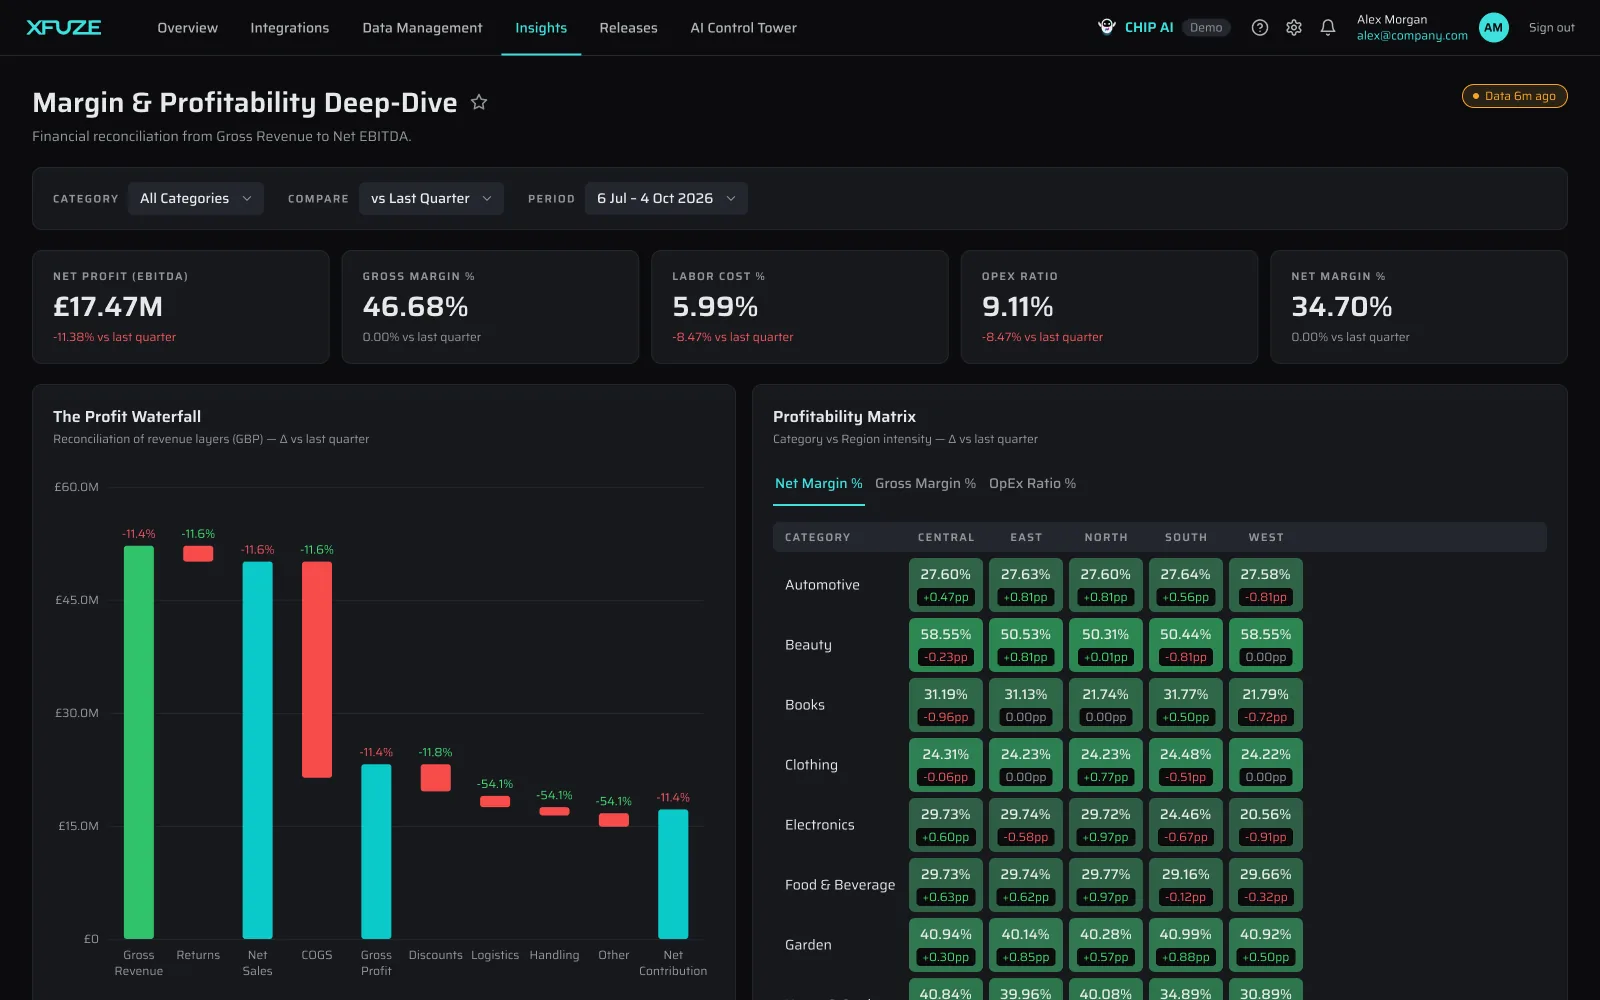This screenshot has width=1600, height=1000.
Task: Favorite the dashboard with star icon
Action: [x=479, y=102]
